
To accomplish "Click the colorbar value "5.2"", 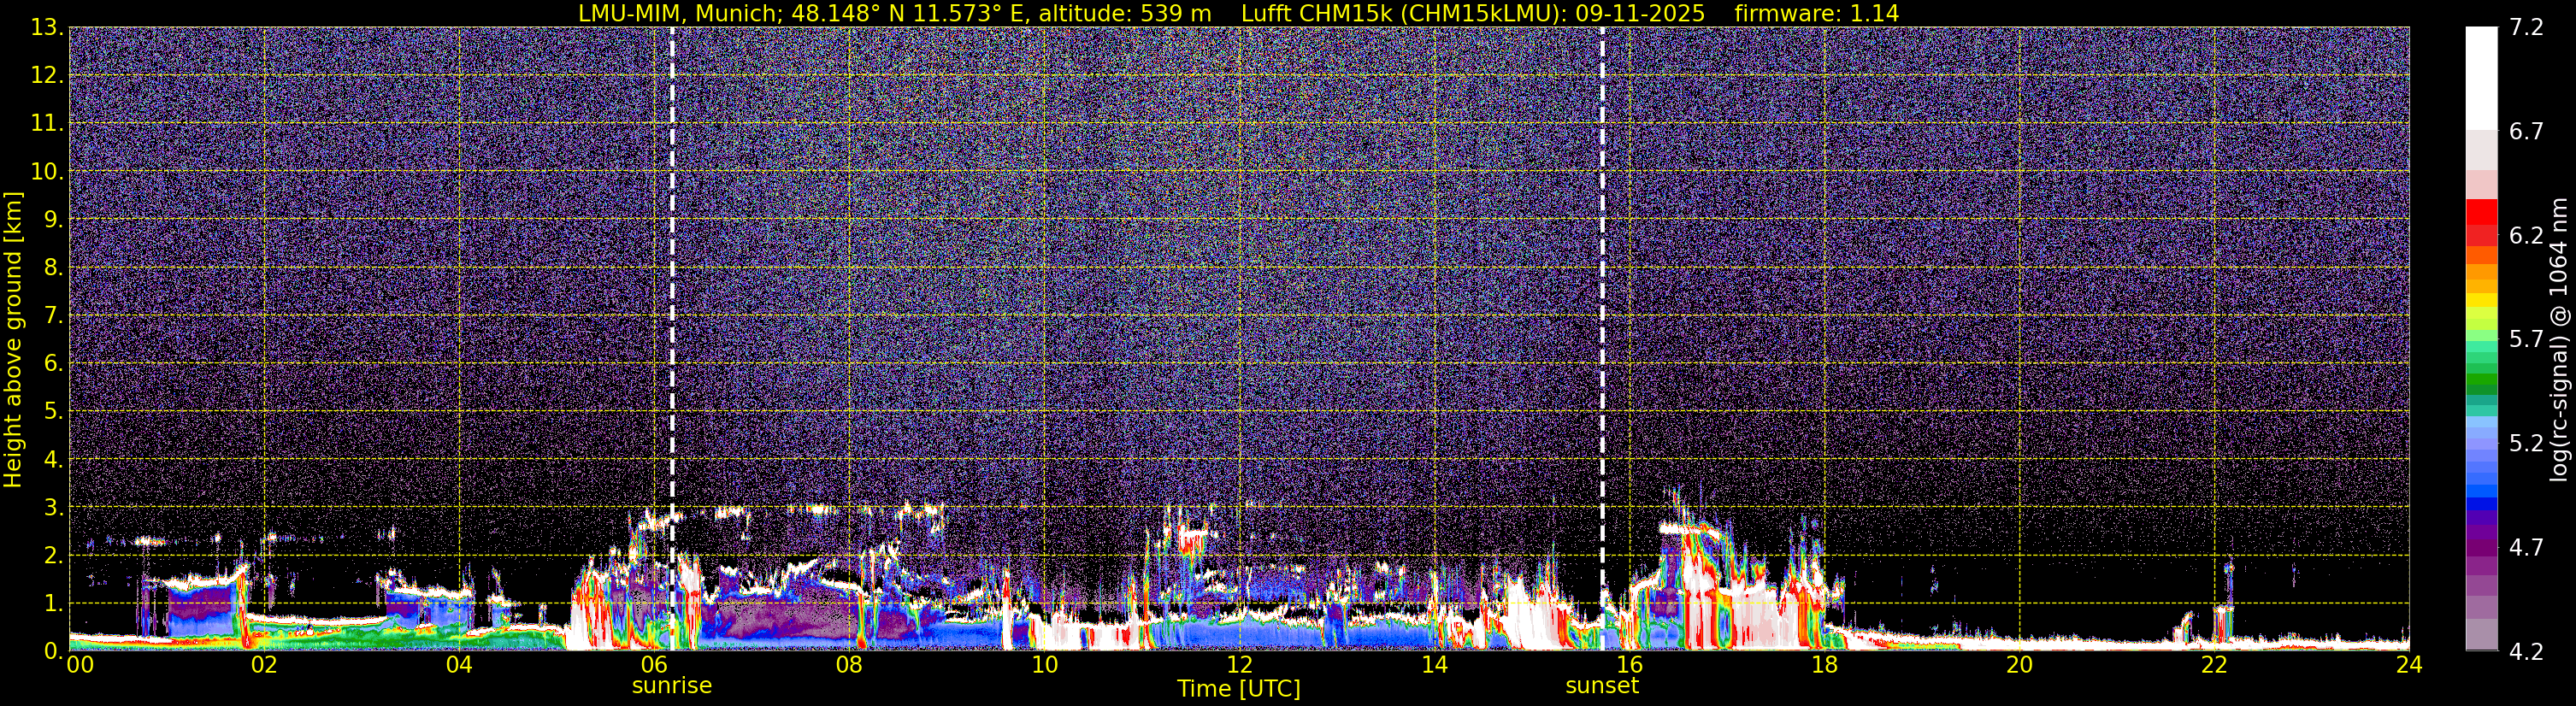I will click(2526, 444).
